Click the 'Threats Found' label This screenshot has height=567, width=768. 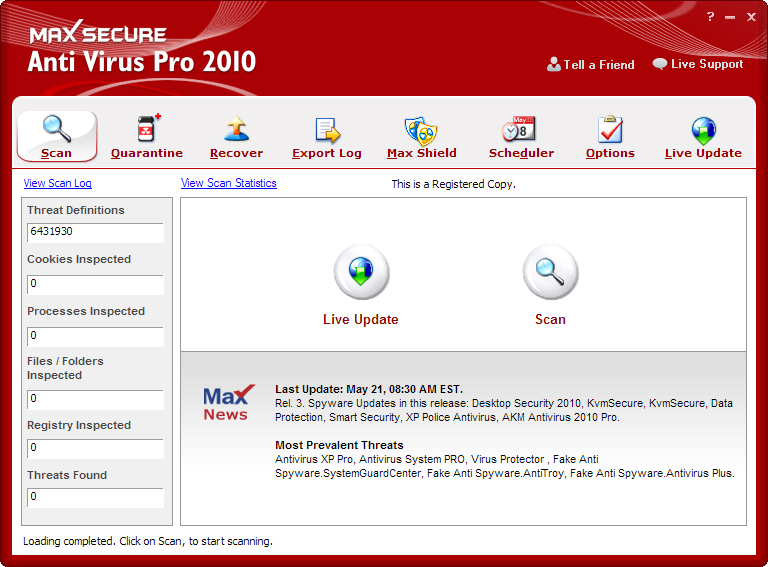coord(67,475)
